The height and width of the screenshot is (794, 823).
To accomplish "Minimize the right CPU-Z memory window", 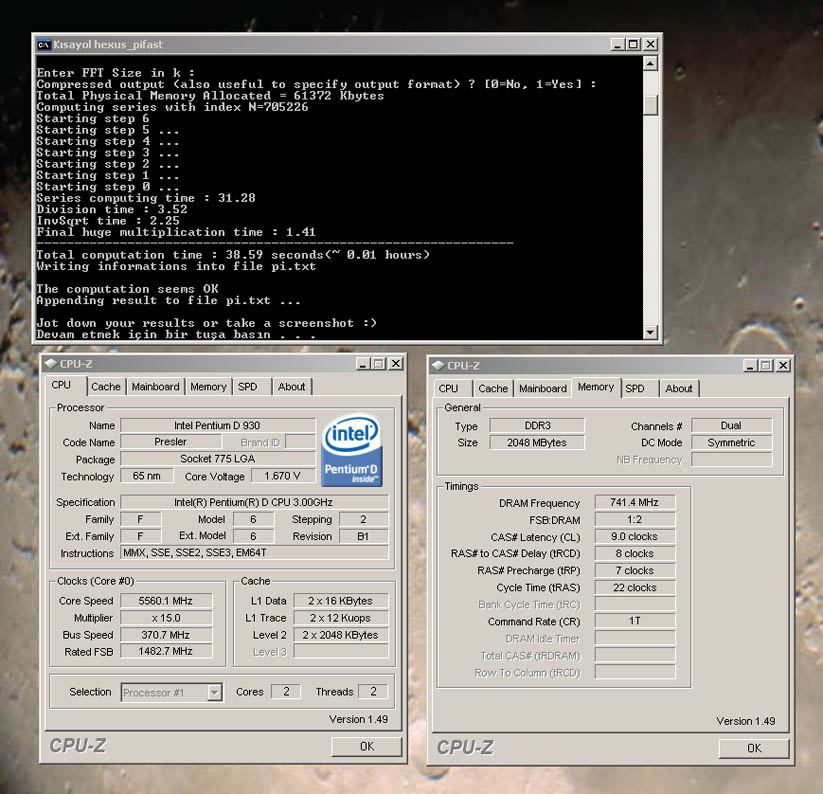I will pos(750,366).
